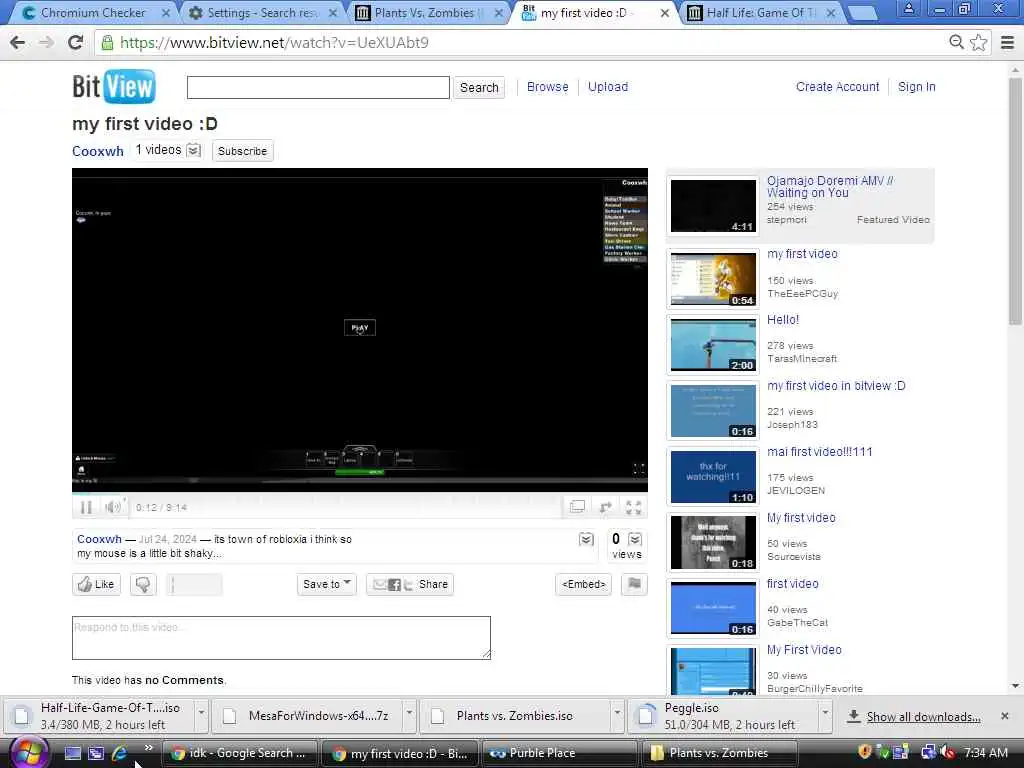
Task: Expand the view statistics arrow
Action: click(635, 539)
